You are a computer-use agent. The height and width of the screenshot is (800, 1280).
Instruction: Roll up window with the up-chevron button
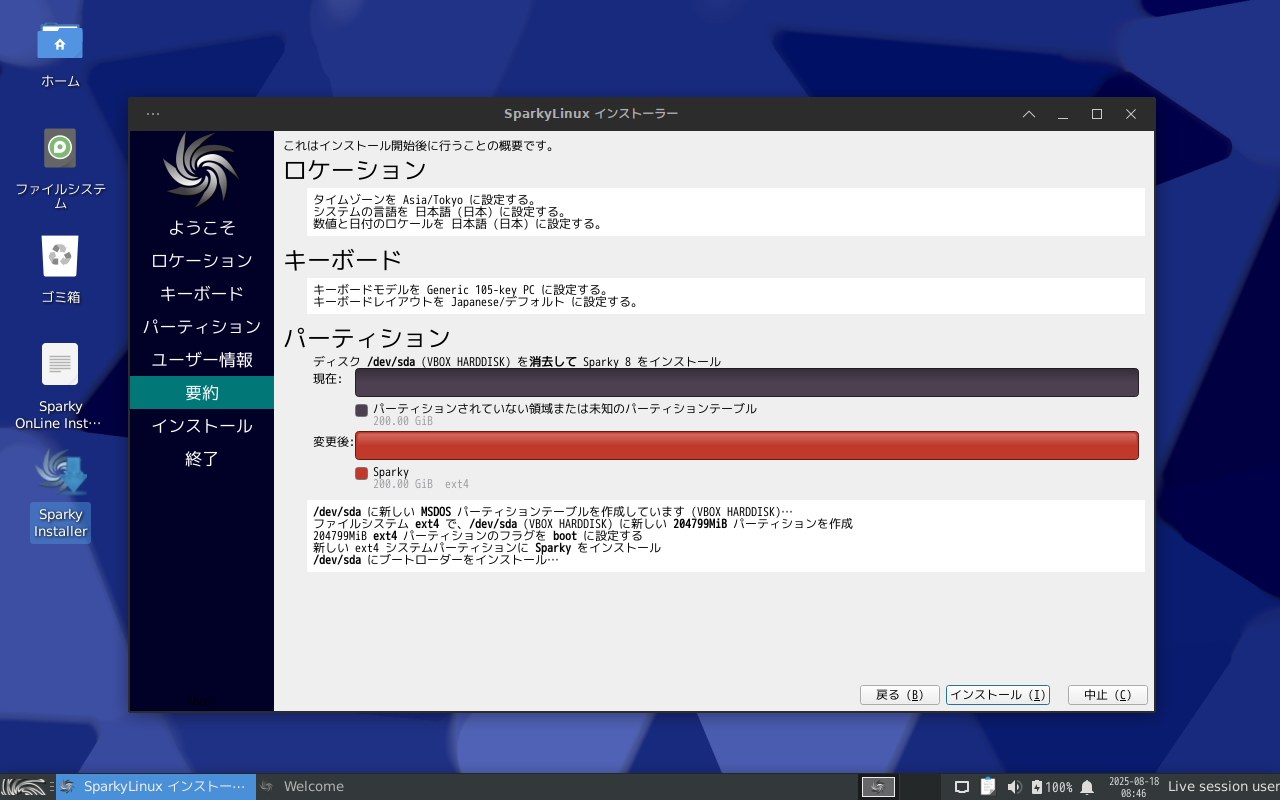[1028, 114]
